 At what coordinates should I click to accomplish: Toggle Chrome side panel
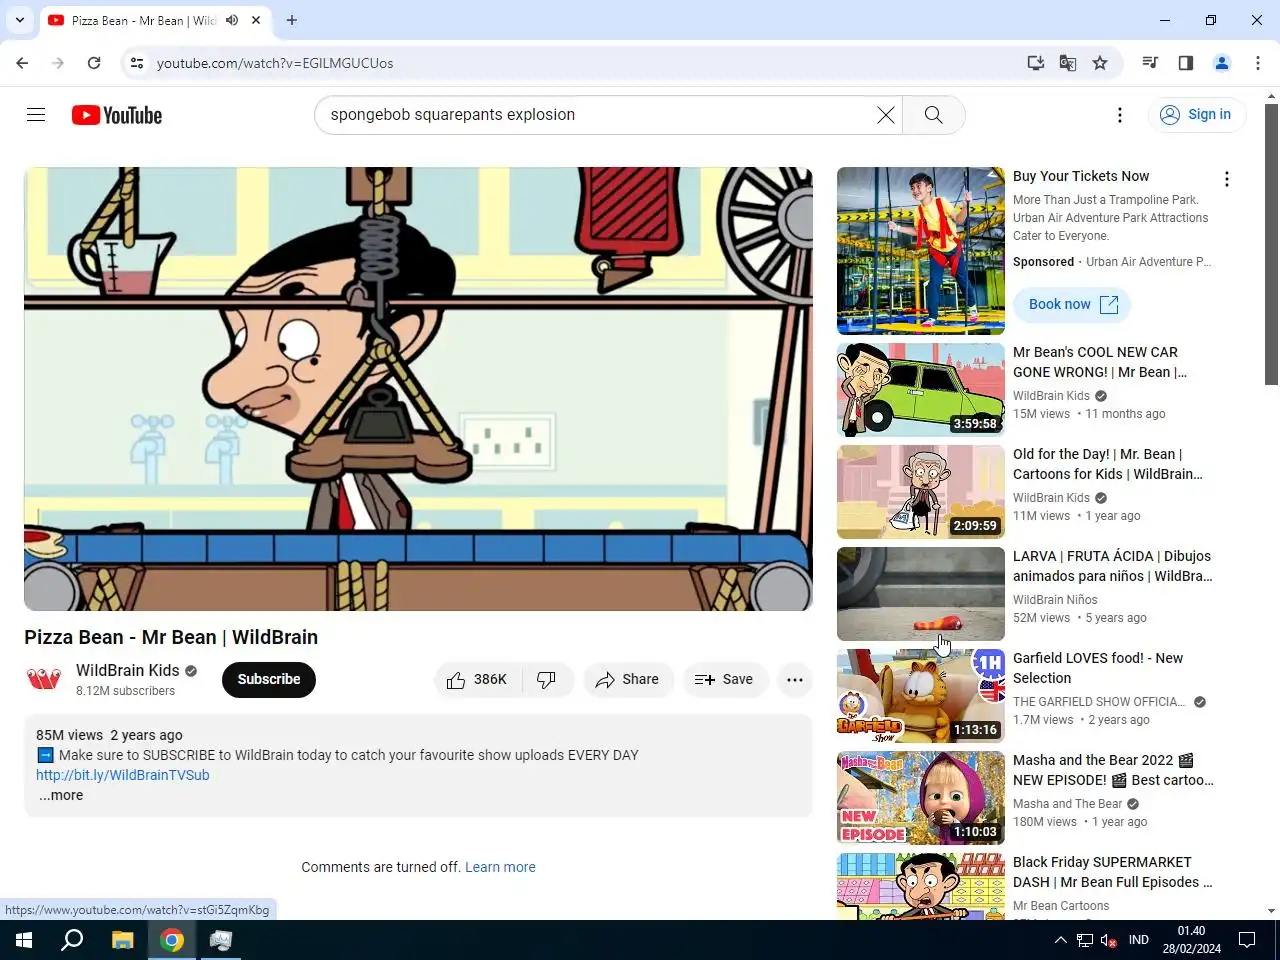point(1186,63)
